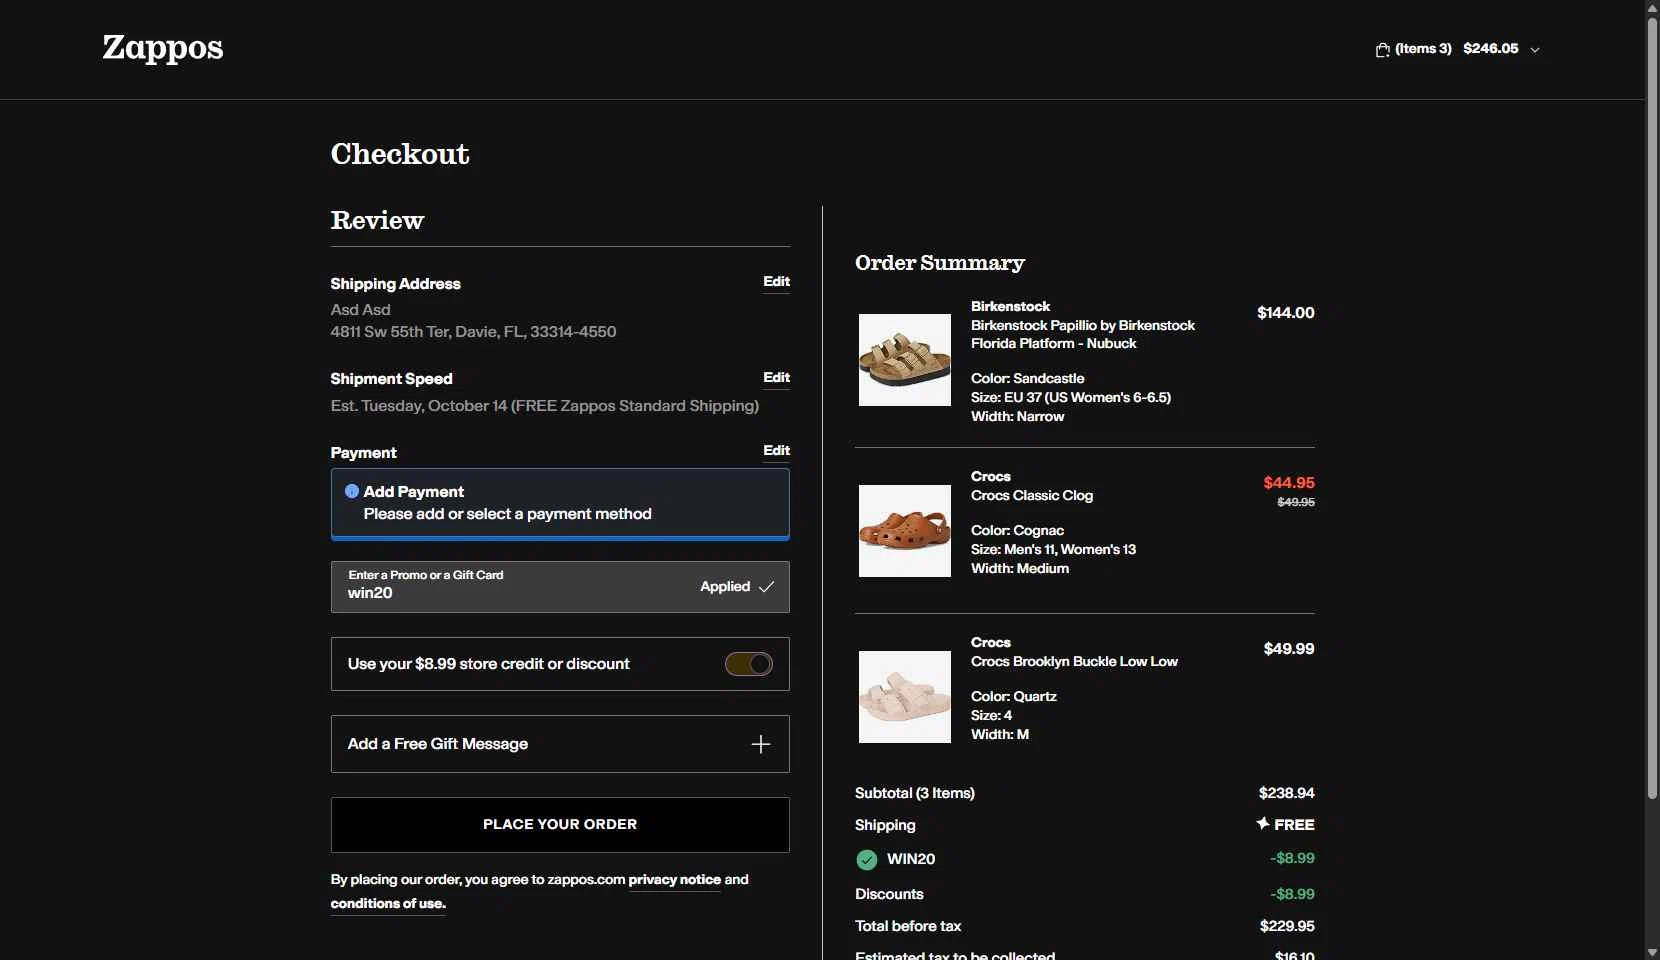Select the Add Payment radio button

(352, 491)
